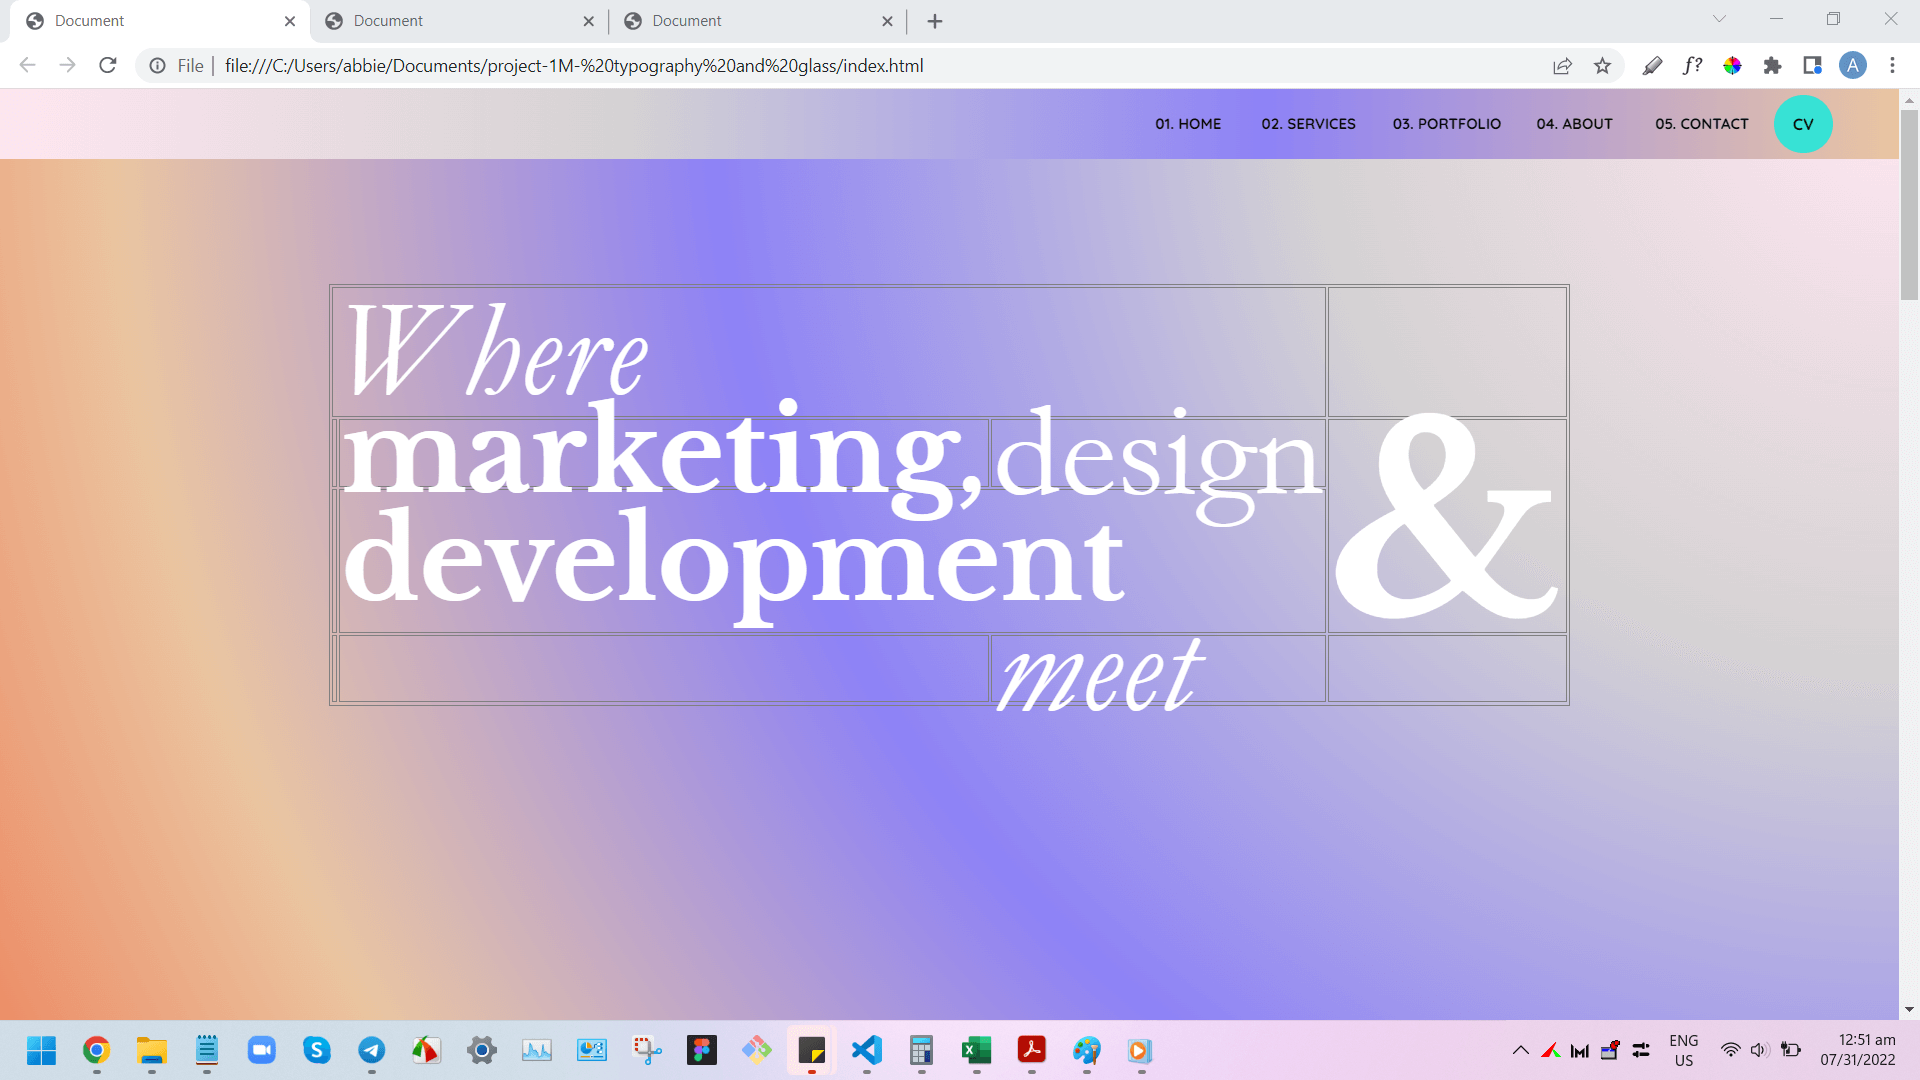Show hidden system tray icons
The height and width of the screenshot is (1080, 1920).
point(1520,1050)
